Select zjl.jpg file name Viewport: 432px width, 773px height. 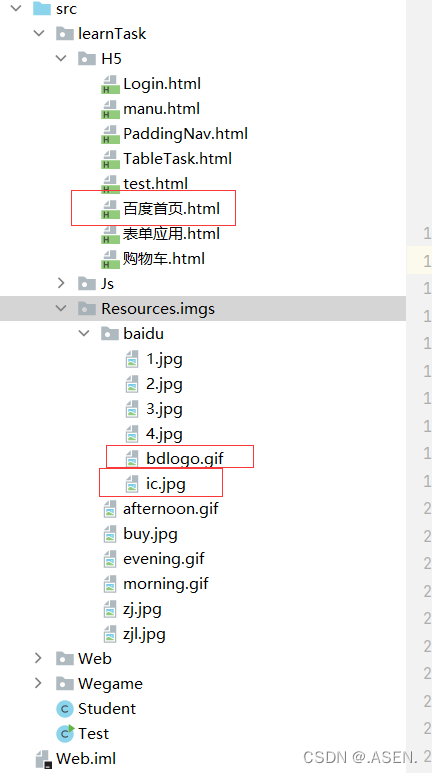(x=144, y=634)
